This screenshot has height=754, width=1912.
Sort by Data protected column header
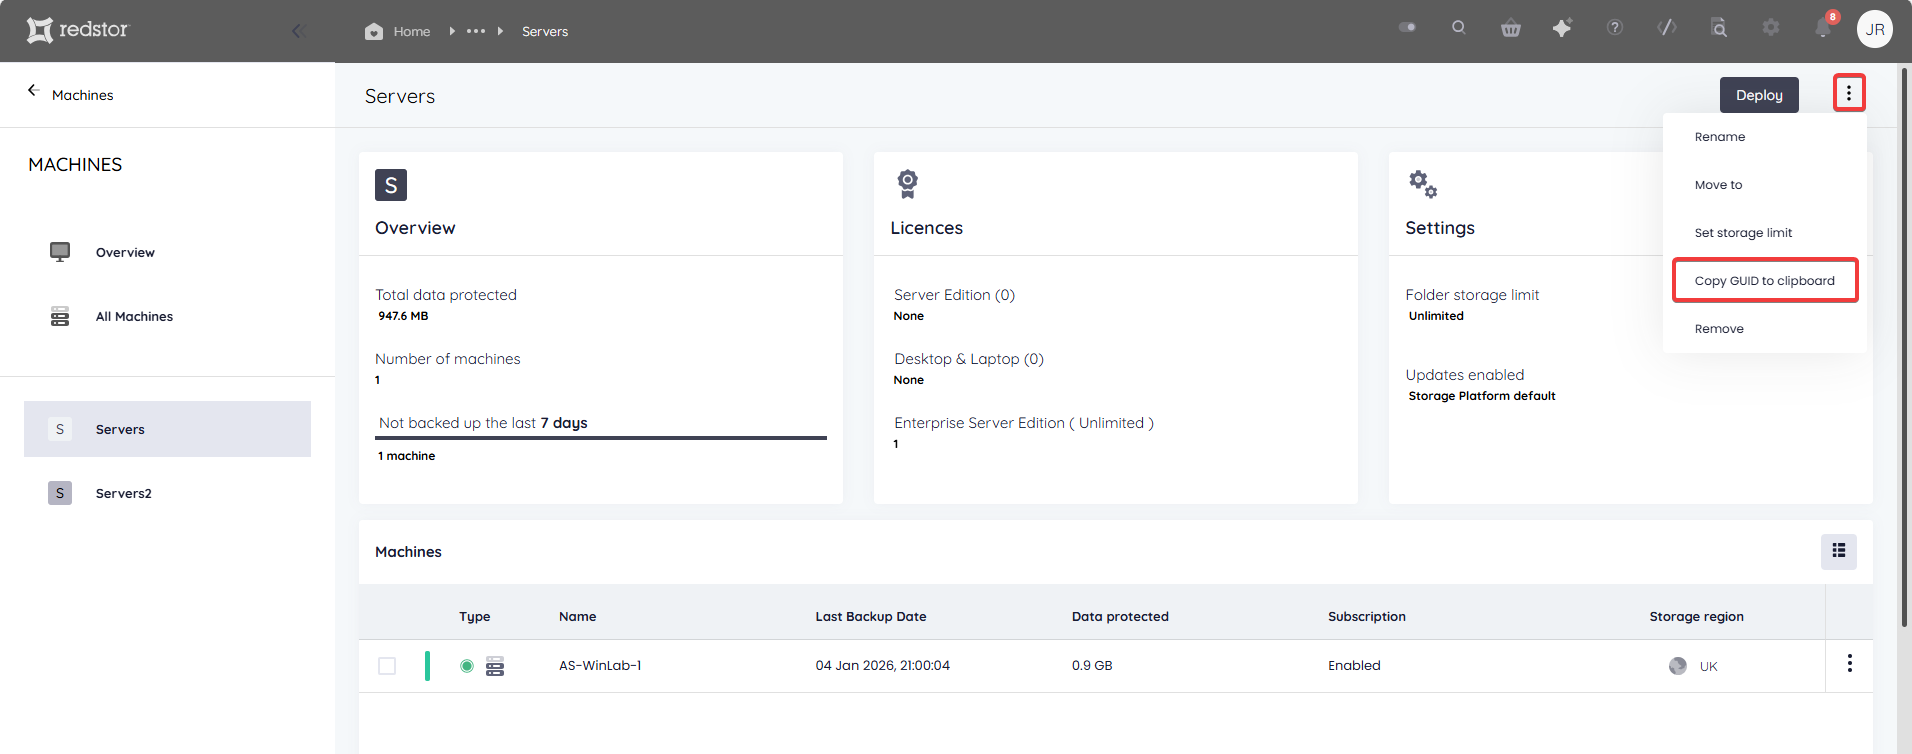click(1120, 617)
